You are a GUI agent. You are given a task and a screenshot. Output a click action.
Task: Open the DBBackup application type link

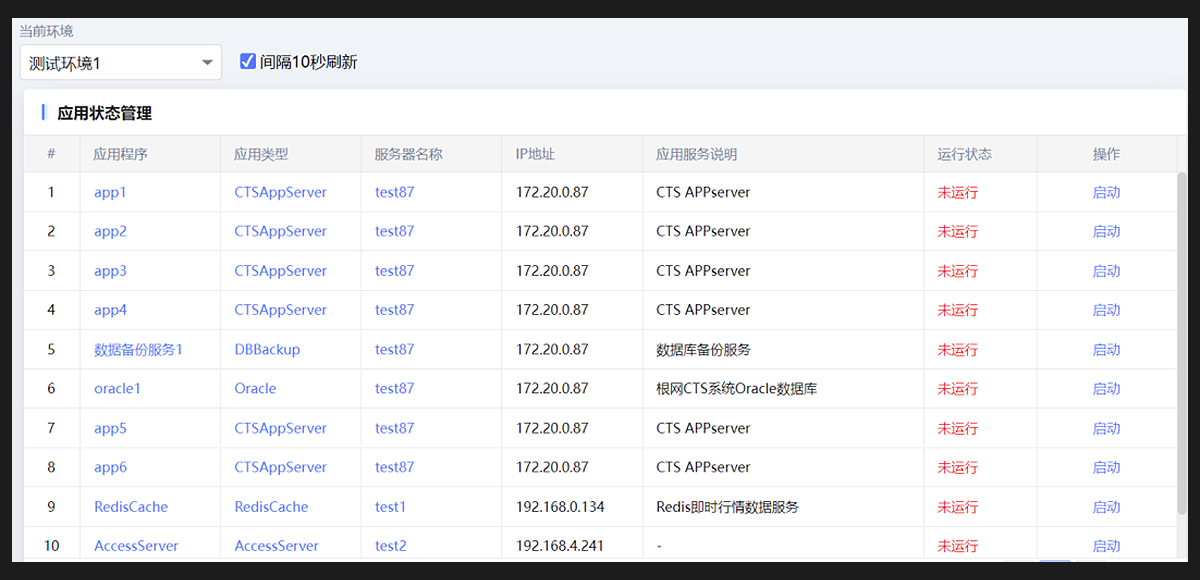click(x=267, y=350)
